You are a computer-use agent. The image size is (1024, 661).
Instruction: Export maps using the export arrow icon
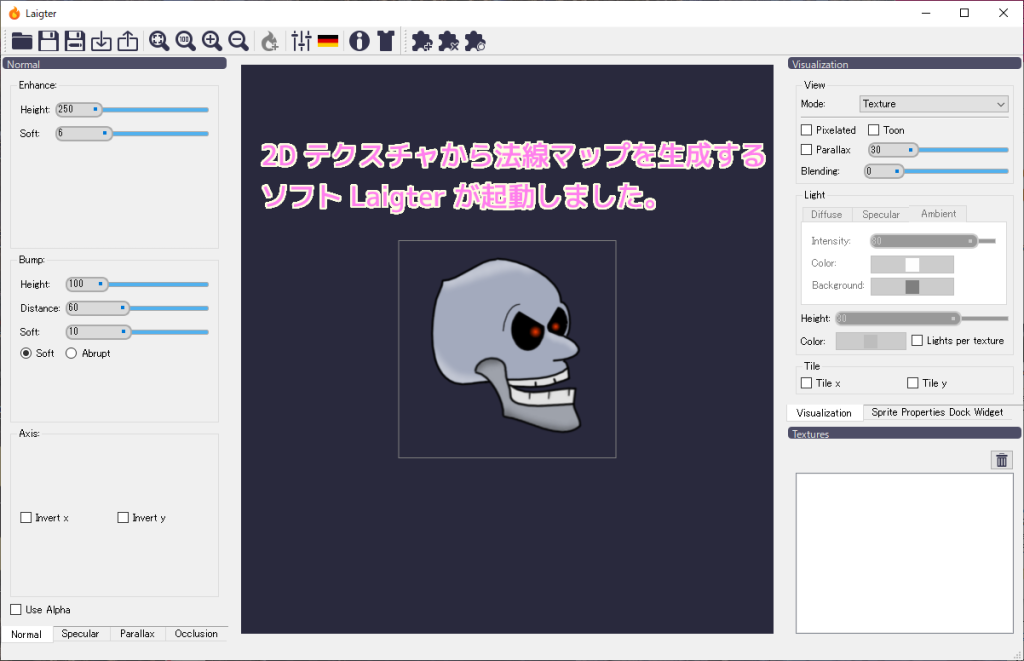(128, 41)
